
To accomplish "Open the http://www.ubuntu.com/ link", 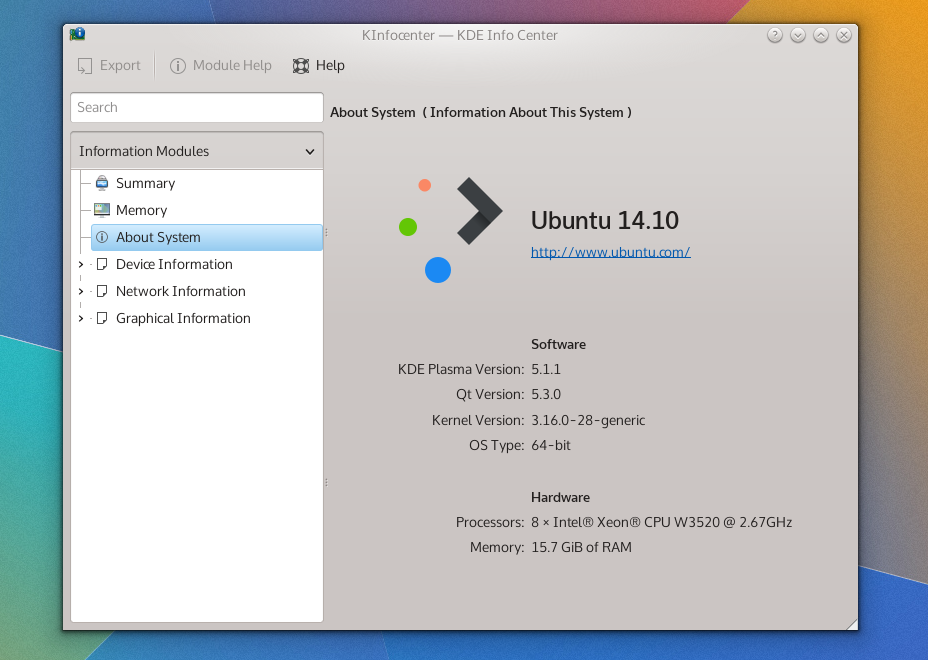I will [610, 252].
